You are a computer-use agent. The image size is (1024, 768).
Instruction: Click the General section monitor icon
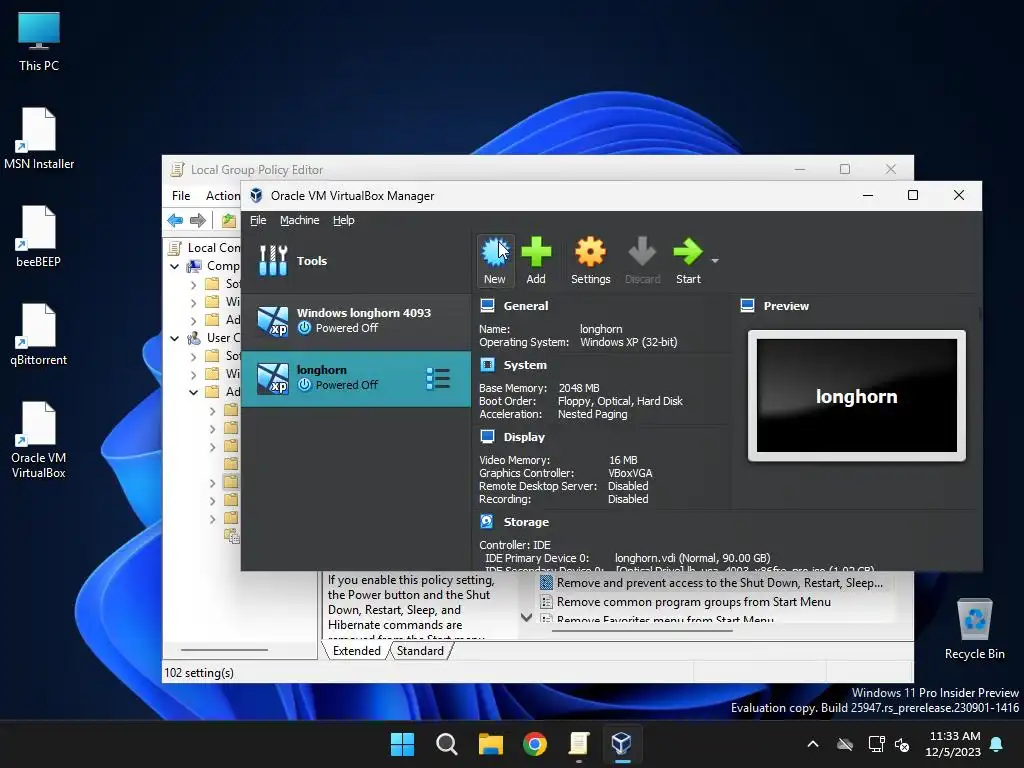487,305
